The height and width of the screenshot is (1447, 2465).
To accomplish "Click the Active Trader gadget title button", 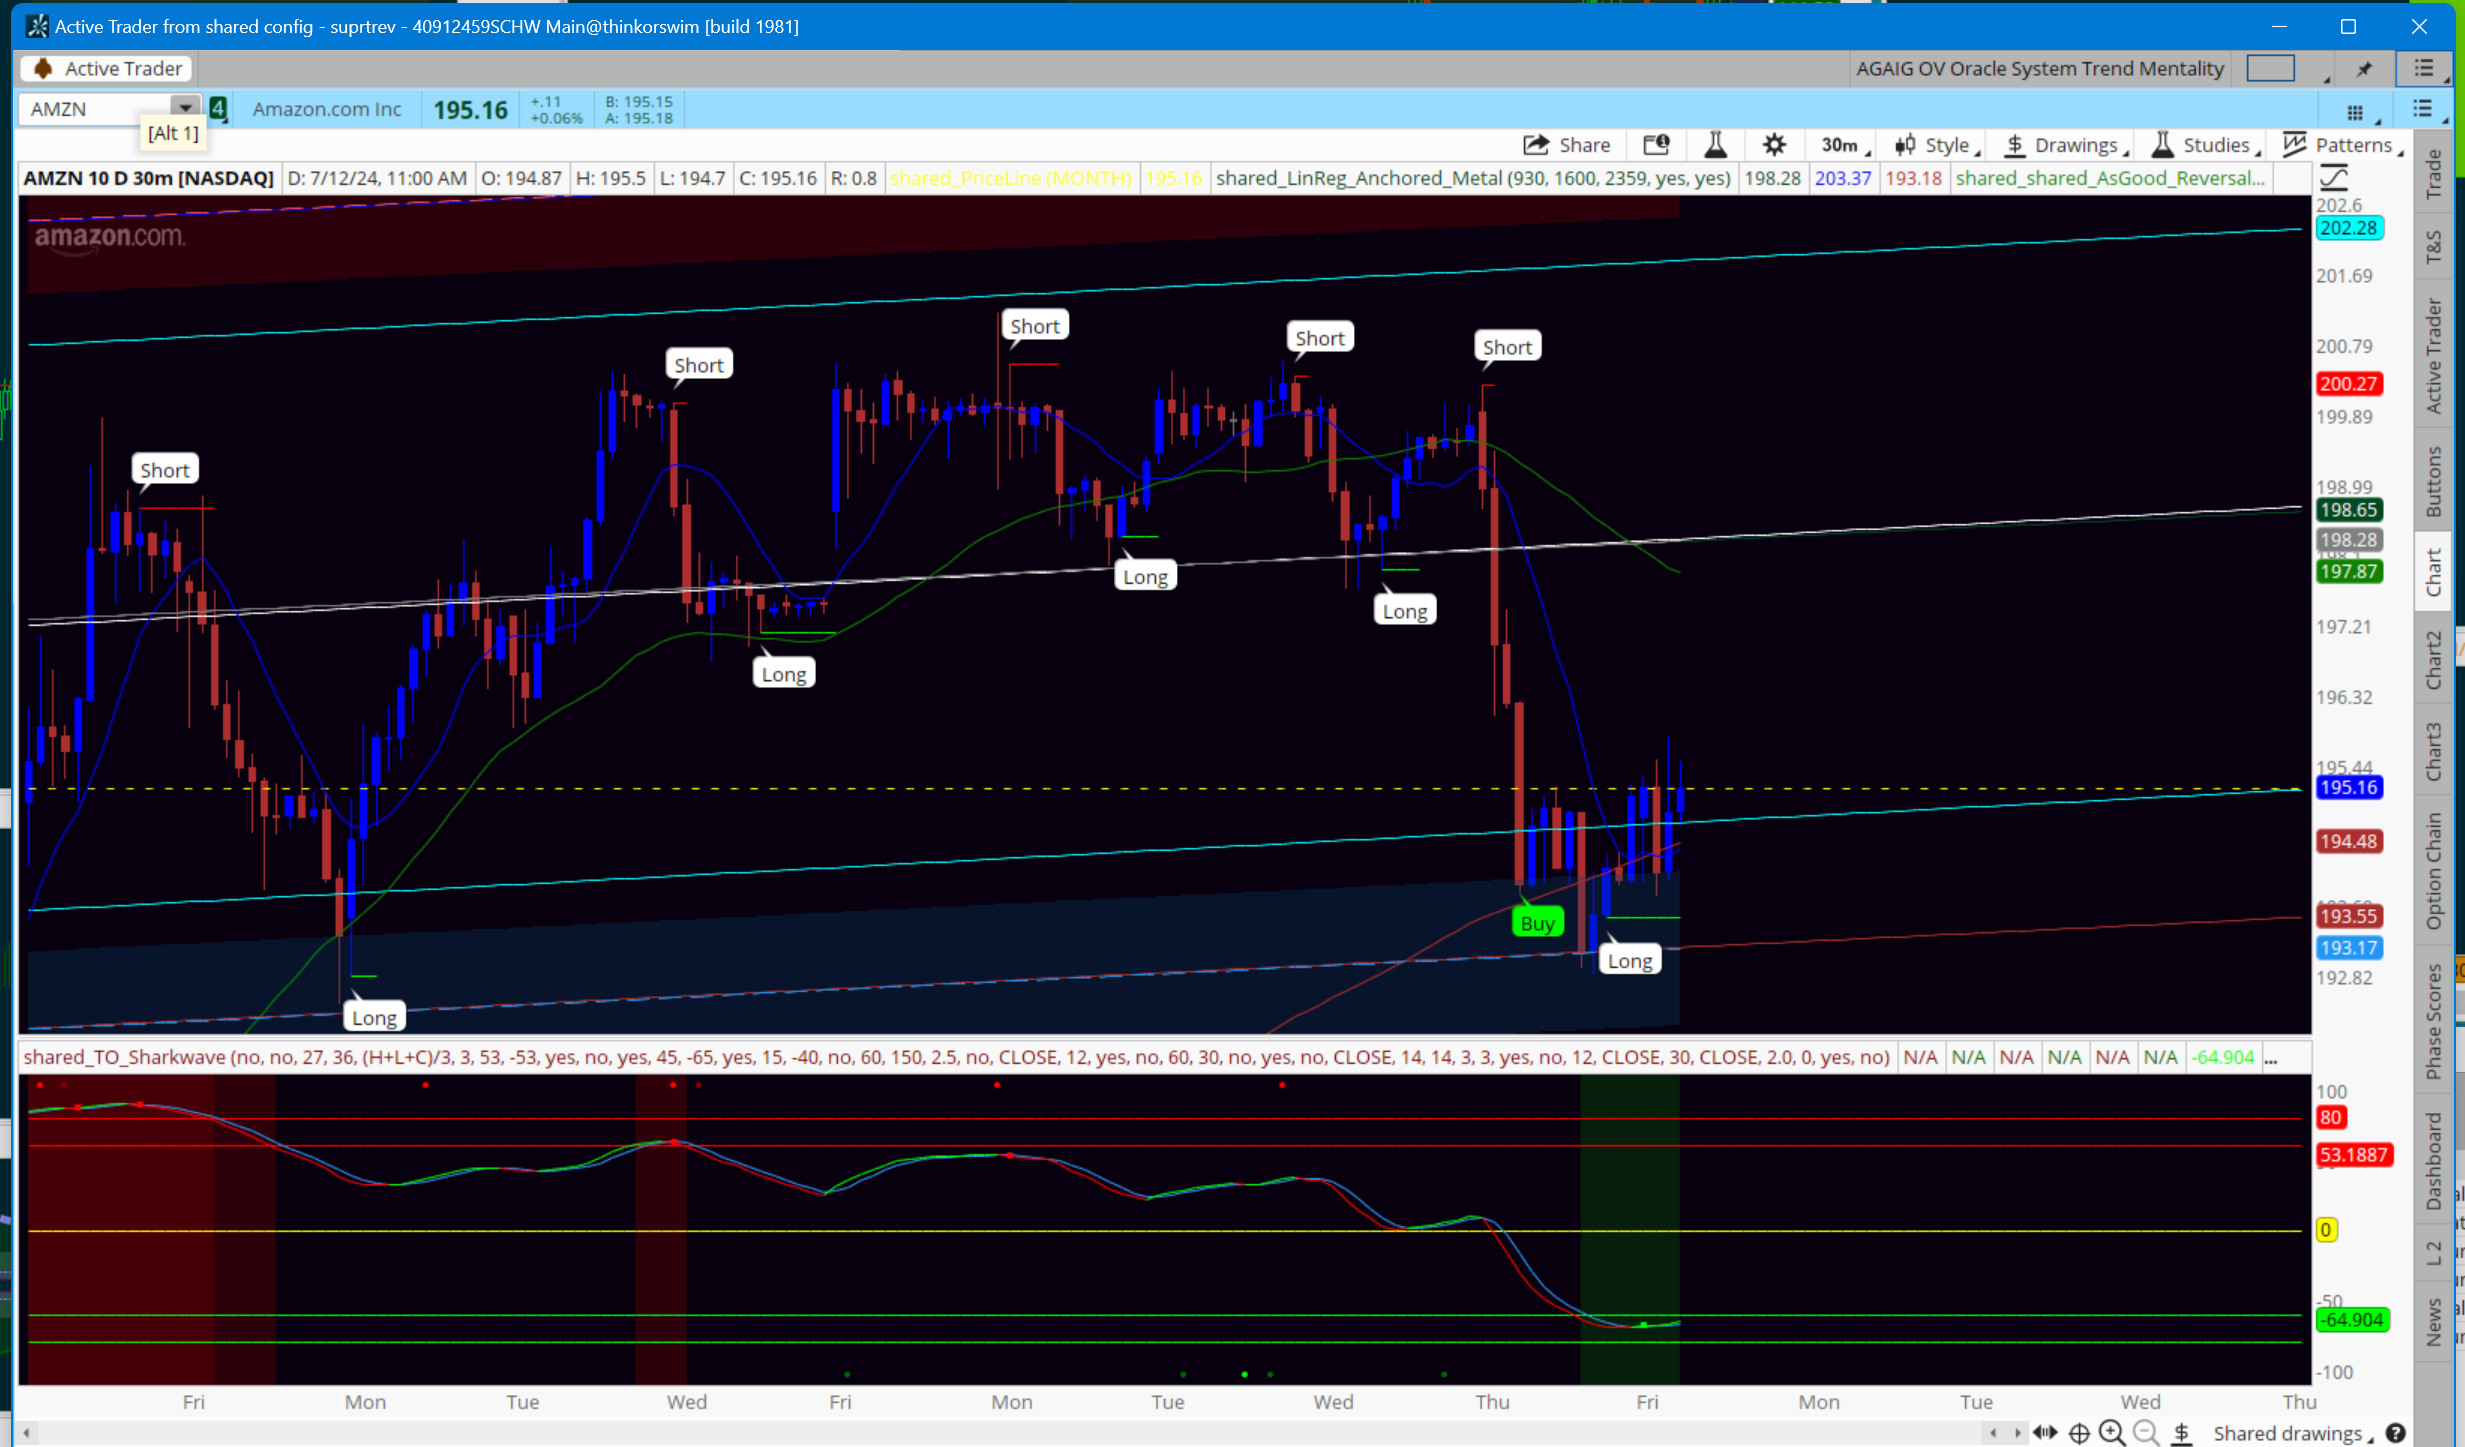I will point(108,68).
